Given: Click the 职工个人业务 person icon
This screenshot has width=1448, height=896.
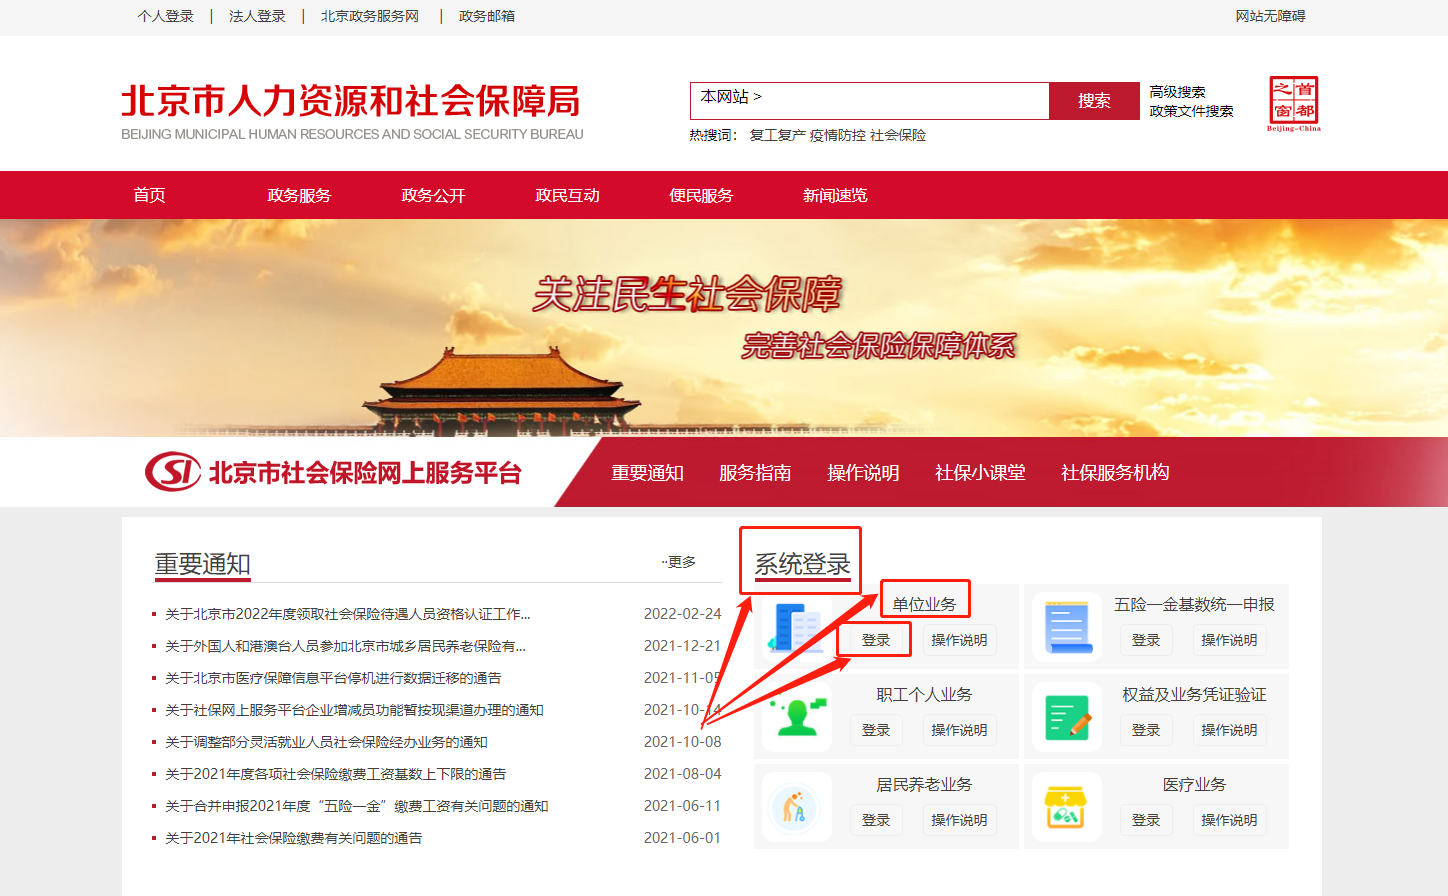Looking at the screenshot, I should [x=796, y=717].
